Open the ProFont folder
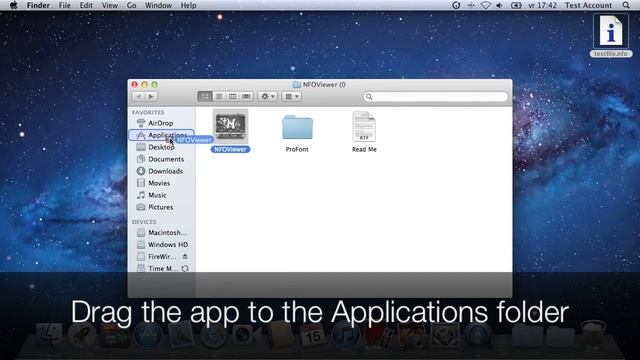This screenshot has height=360, width=640. tap(297, 127)
